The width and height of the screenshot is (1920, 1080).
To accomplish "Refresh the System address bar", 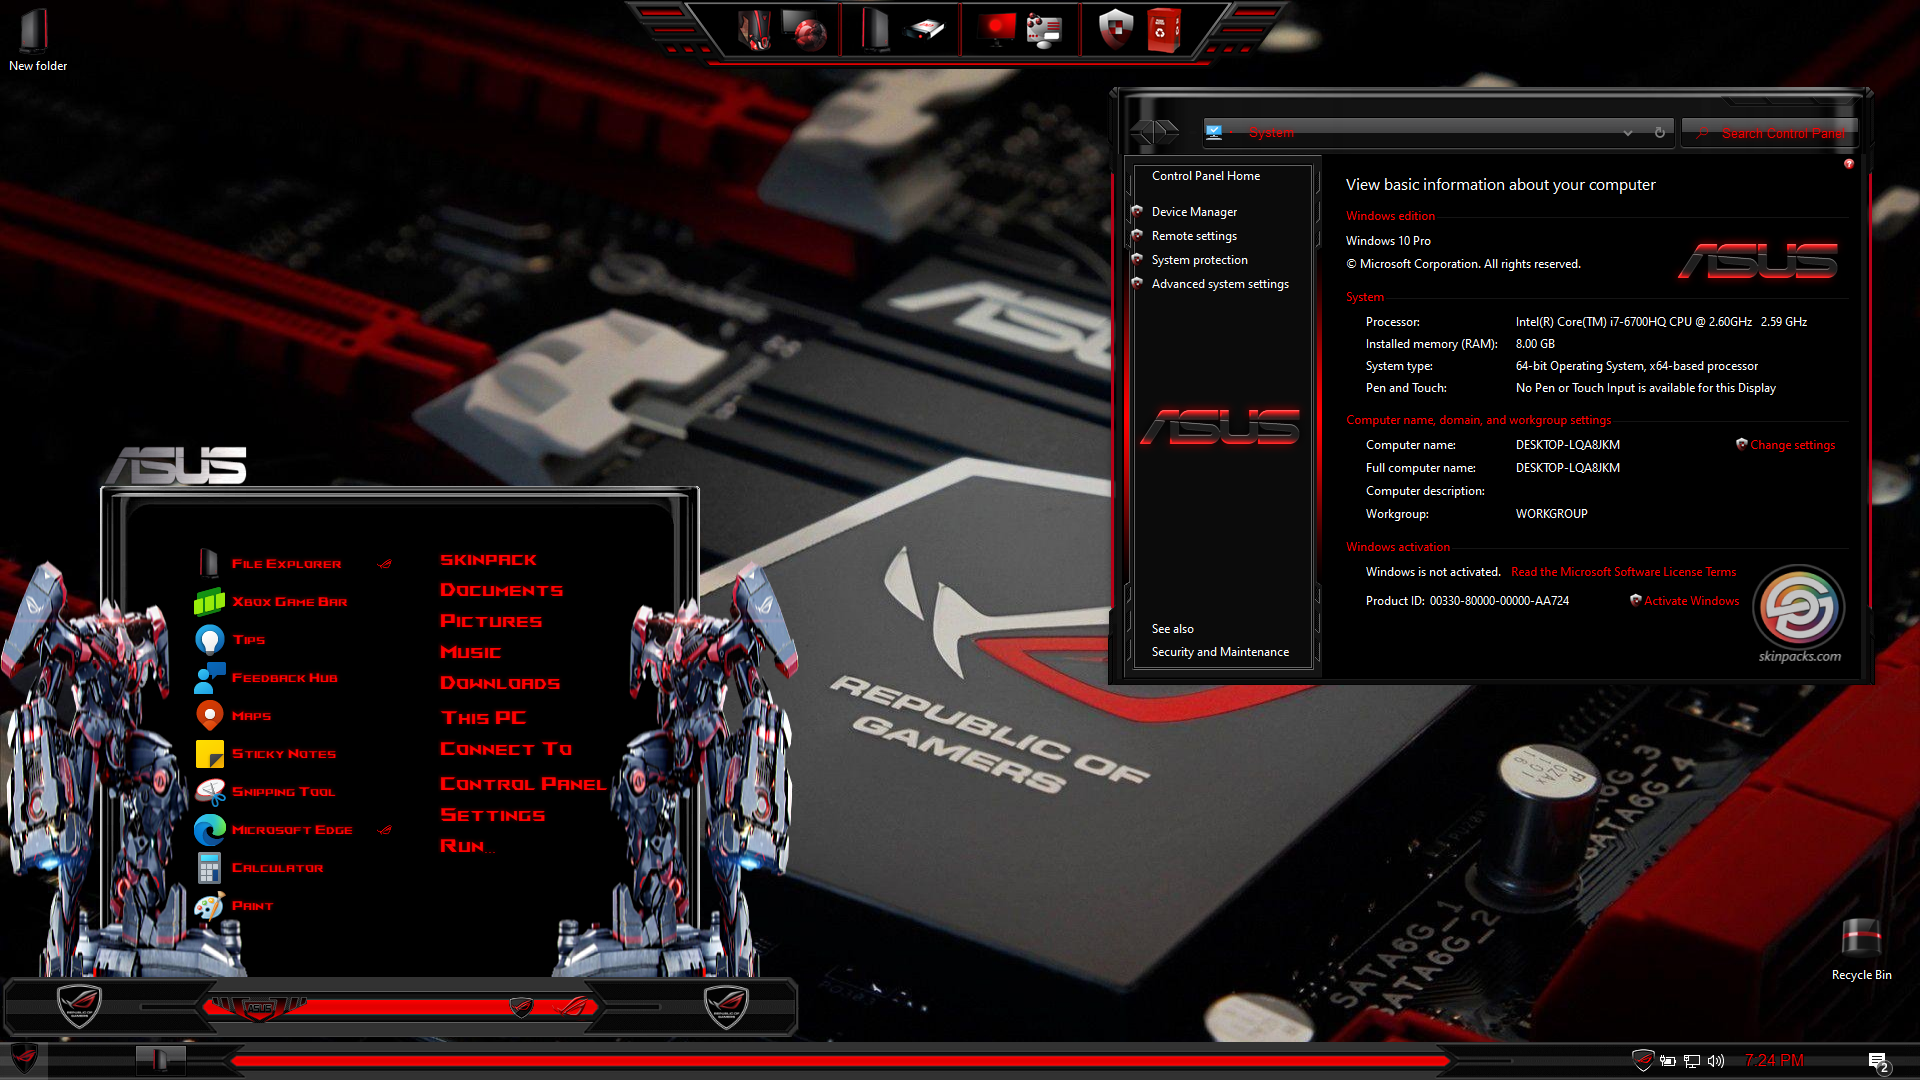I will point(1660,133).
